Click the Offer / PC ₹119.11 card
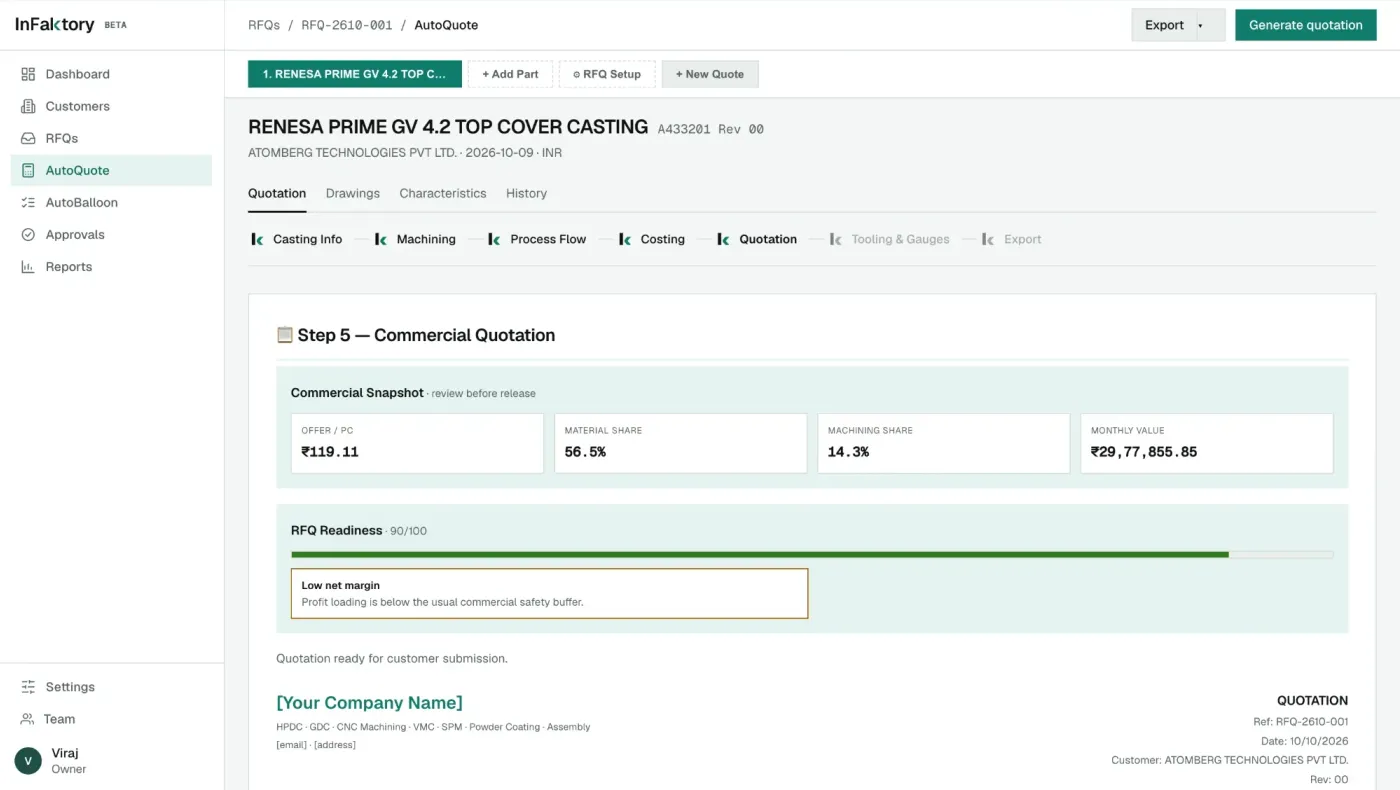 coord(417,443)
